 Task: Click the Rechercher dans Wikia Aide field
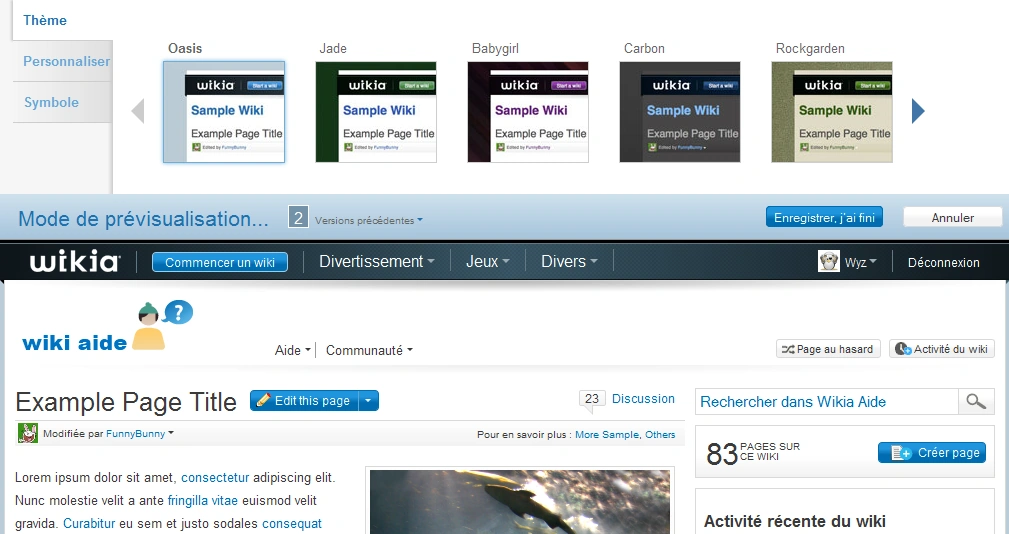[x=826, y=402]
